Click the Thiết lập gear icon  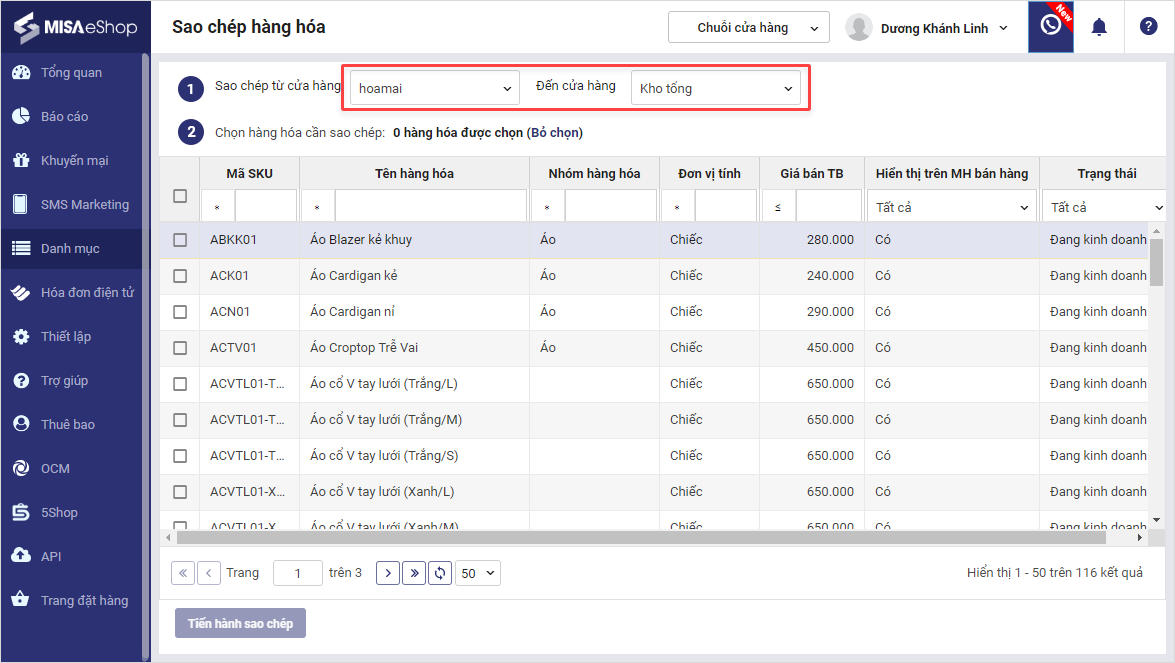[x=20, y=336]
